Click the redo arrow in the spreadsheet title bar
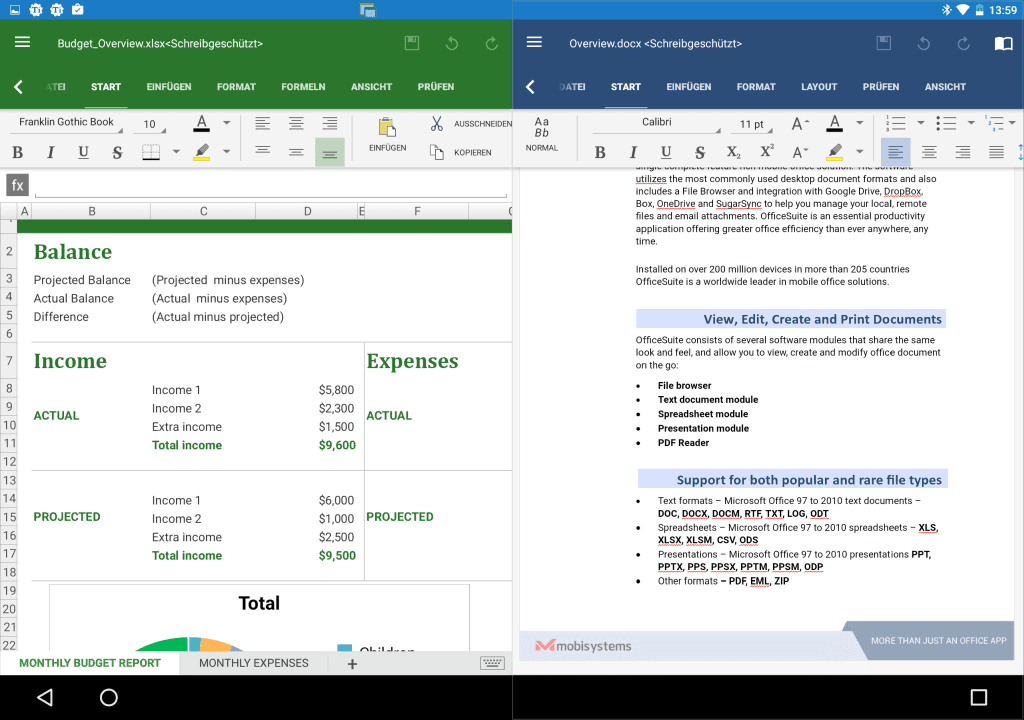The width and height of the screenshot is (1024, 720). pos(492,43)
